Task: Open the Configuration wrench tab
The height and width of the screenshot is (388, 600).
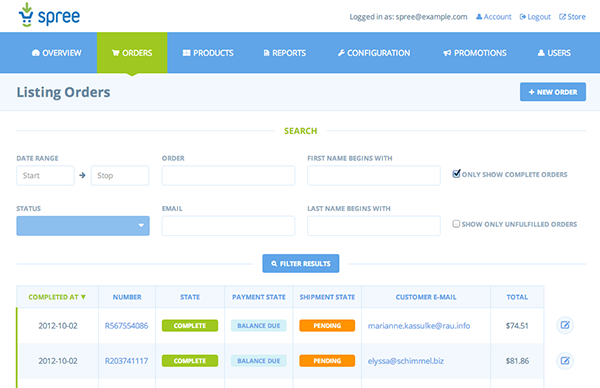Action: click(x=373, y=53)
